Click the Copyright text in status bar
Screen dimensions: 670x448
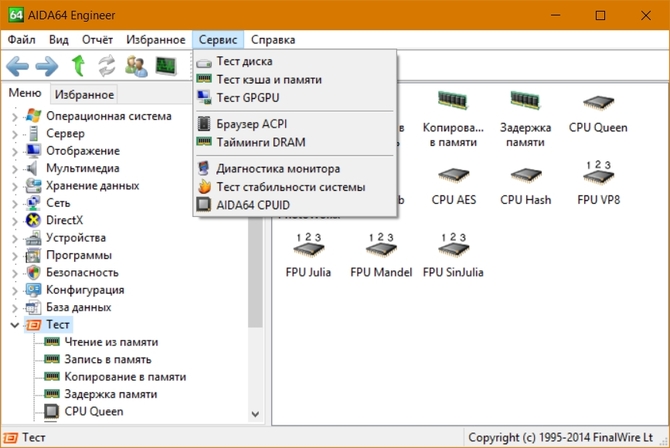(561, 437)
